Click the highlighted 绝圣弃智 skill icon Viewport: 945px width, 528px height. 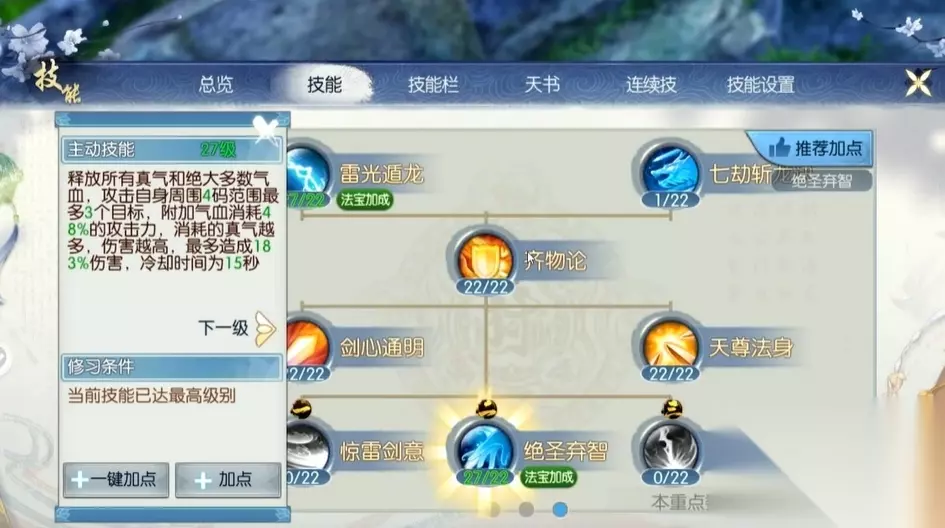485,449
